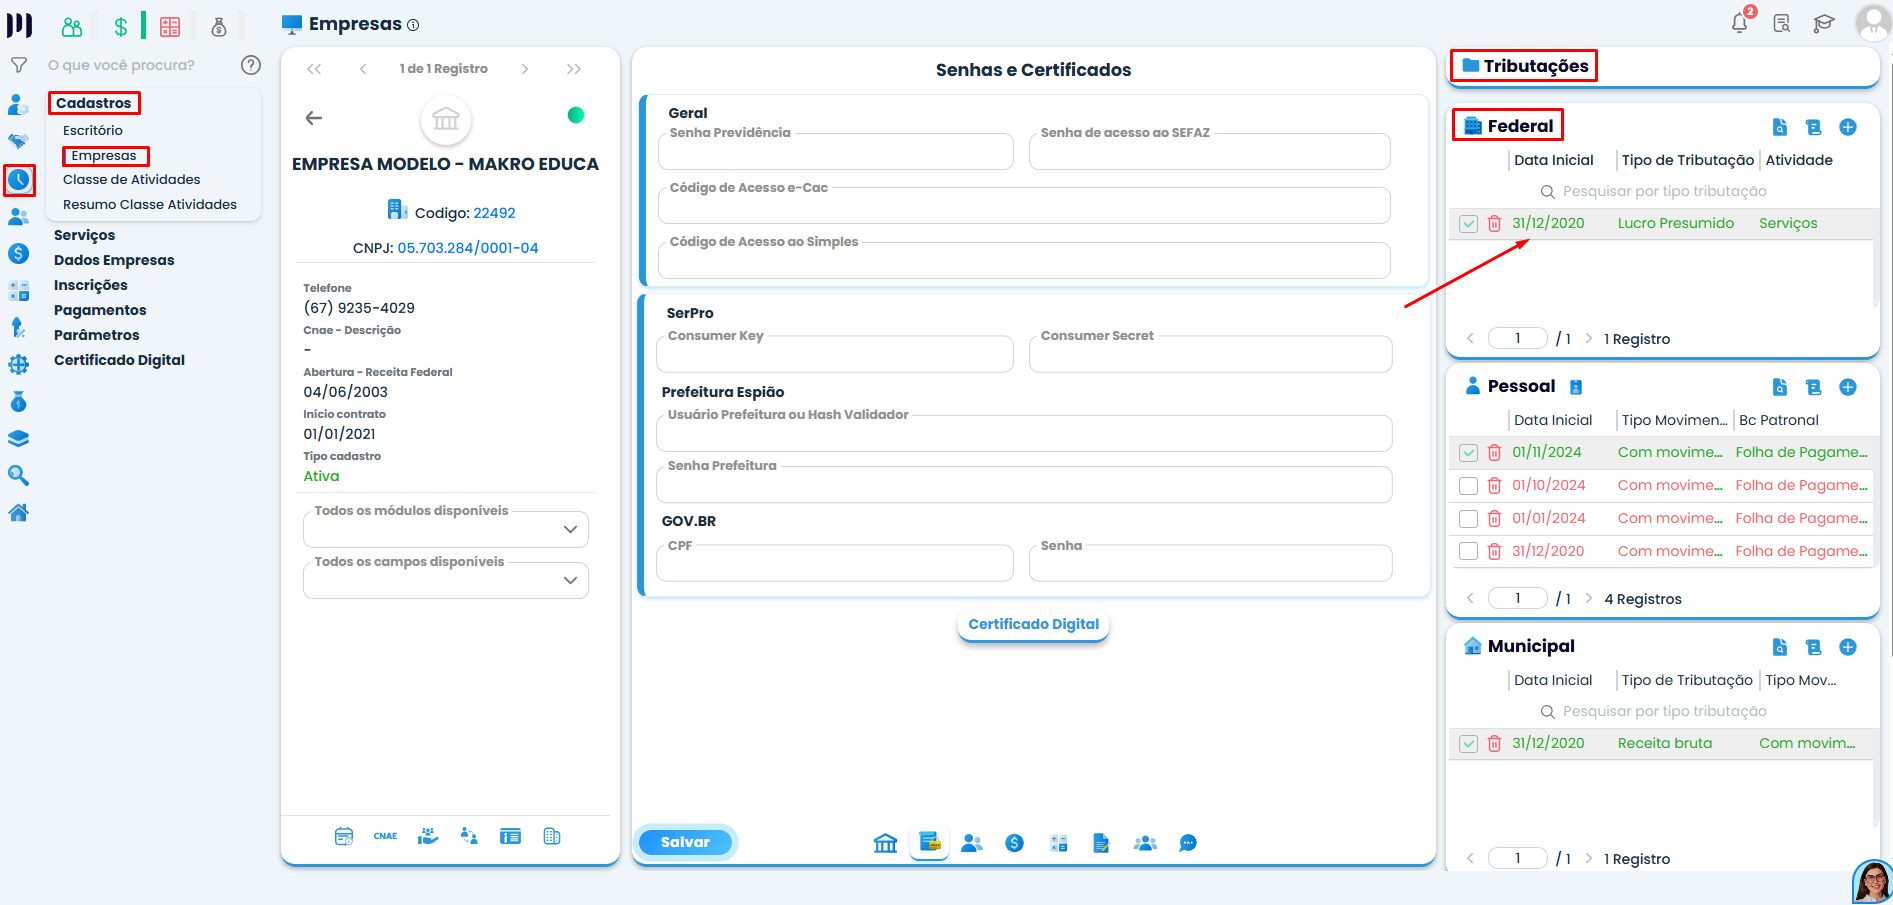Click the help question mark icon
The image size is (1893, 905).
[251, 65]
